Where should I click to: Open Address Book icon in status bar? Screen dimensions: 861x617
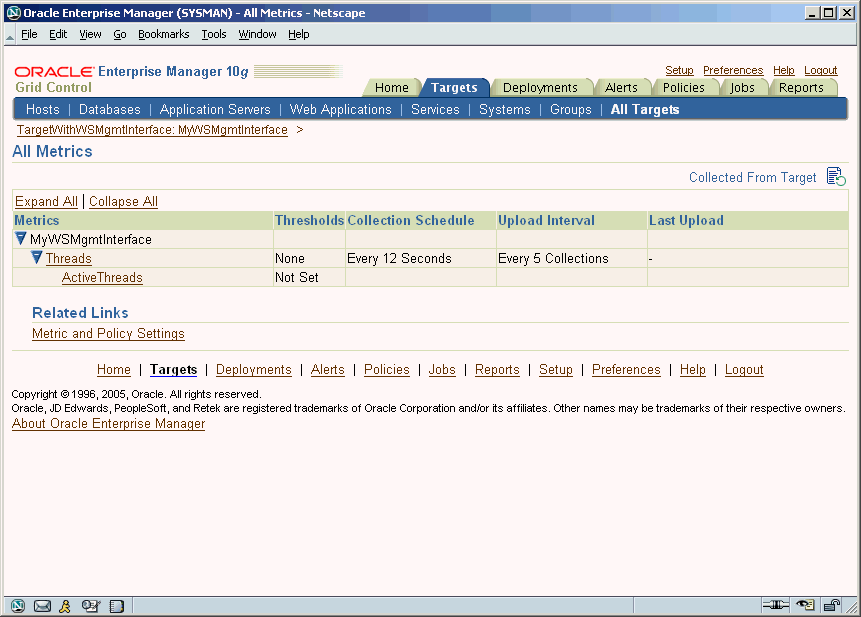(116, 605)
